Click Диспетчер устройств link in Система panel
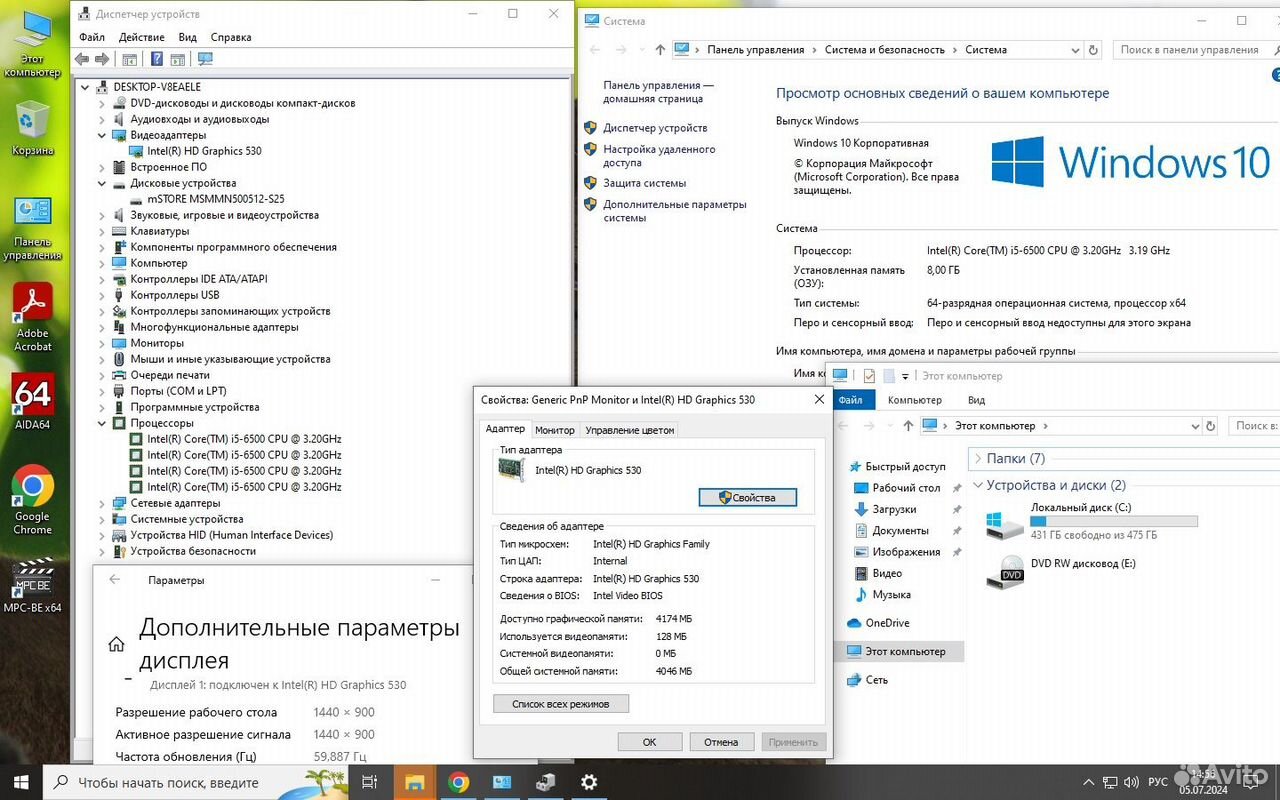The image size is (1280, 800). pyautogui.click(x=655, y=128)
